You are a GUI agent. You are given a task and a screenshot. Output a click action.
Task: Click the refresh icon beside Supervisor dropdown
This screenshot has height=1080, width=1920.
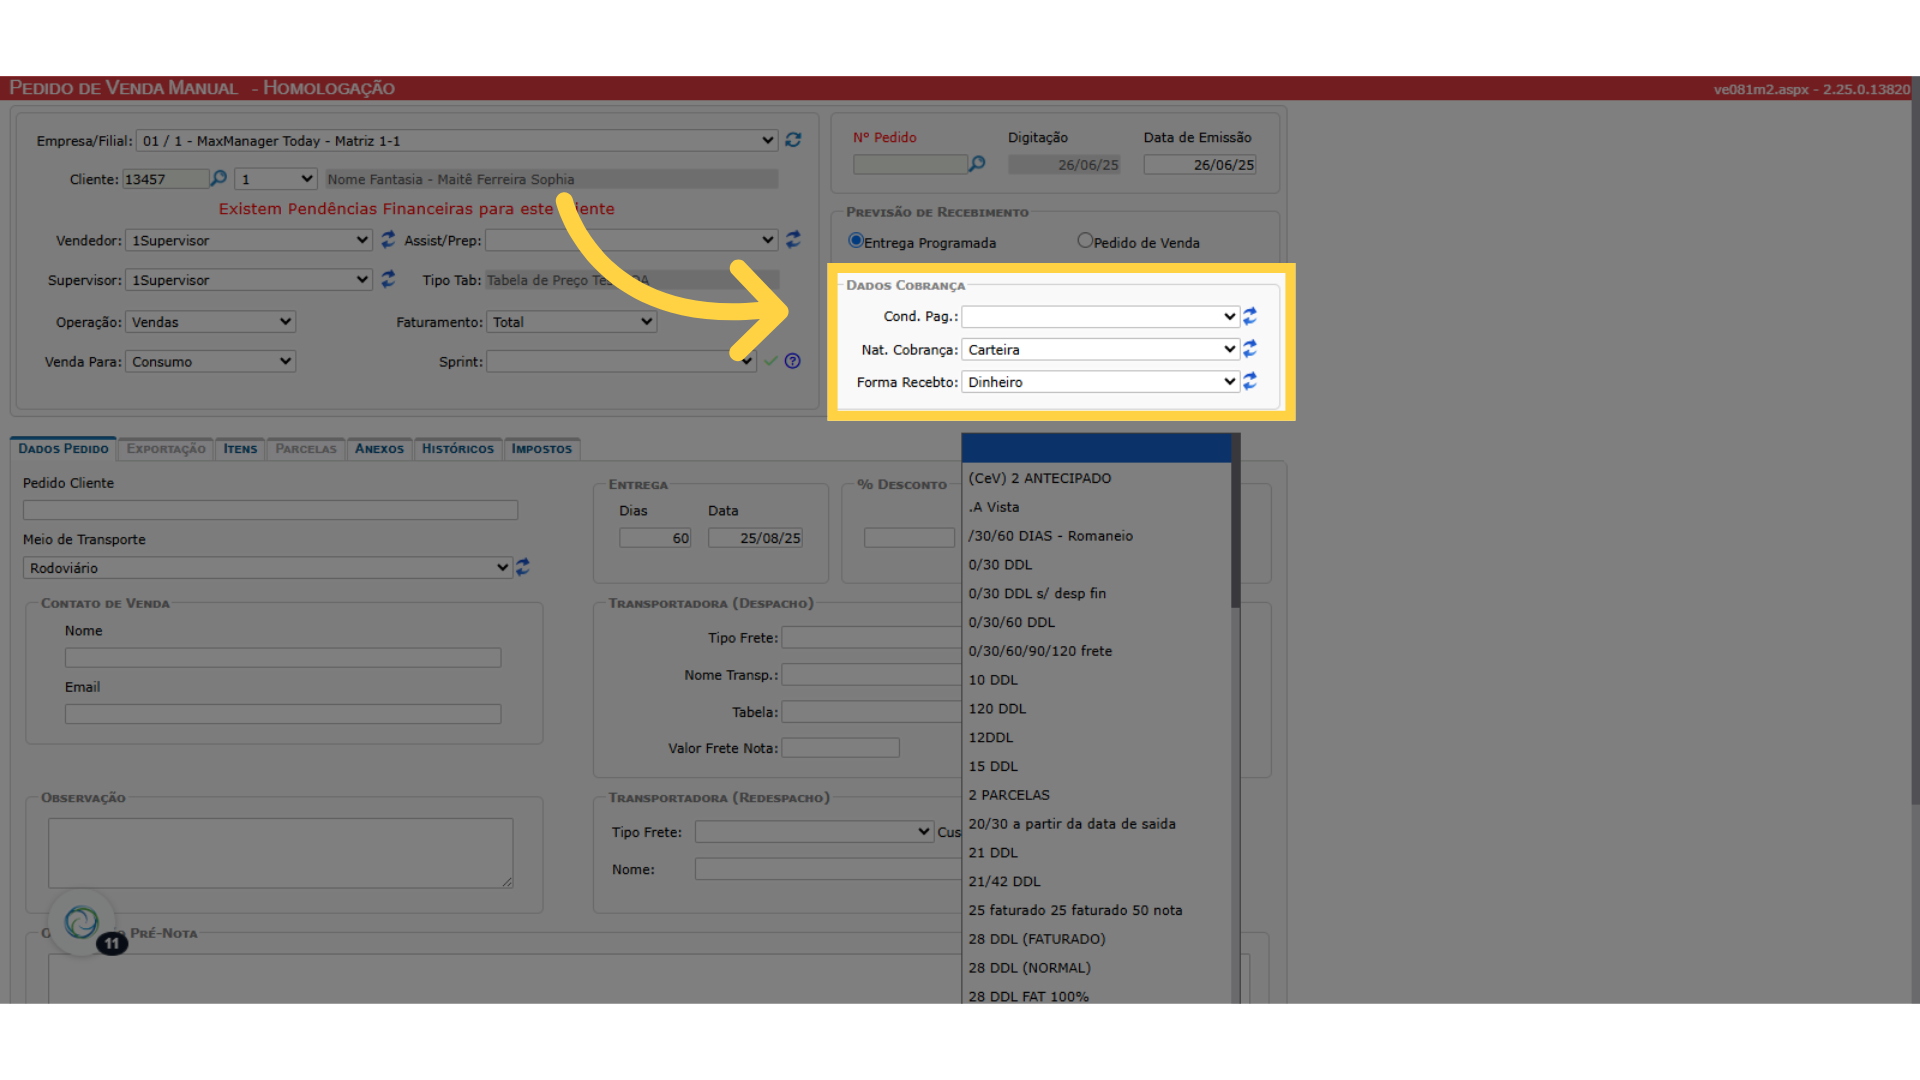pos(388,280)
